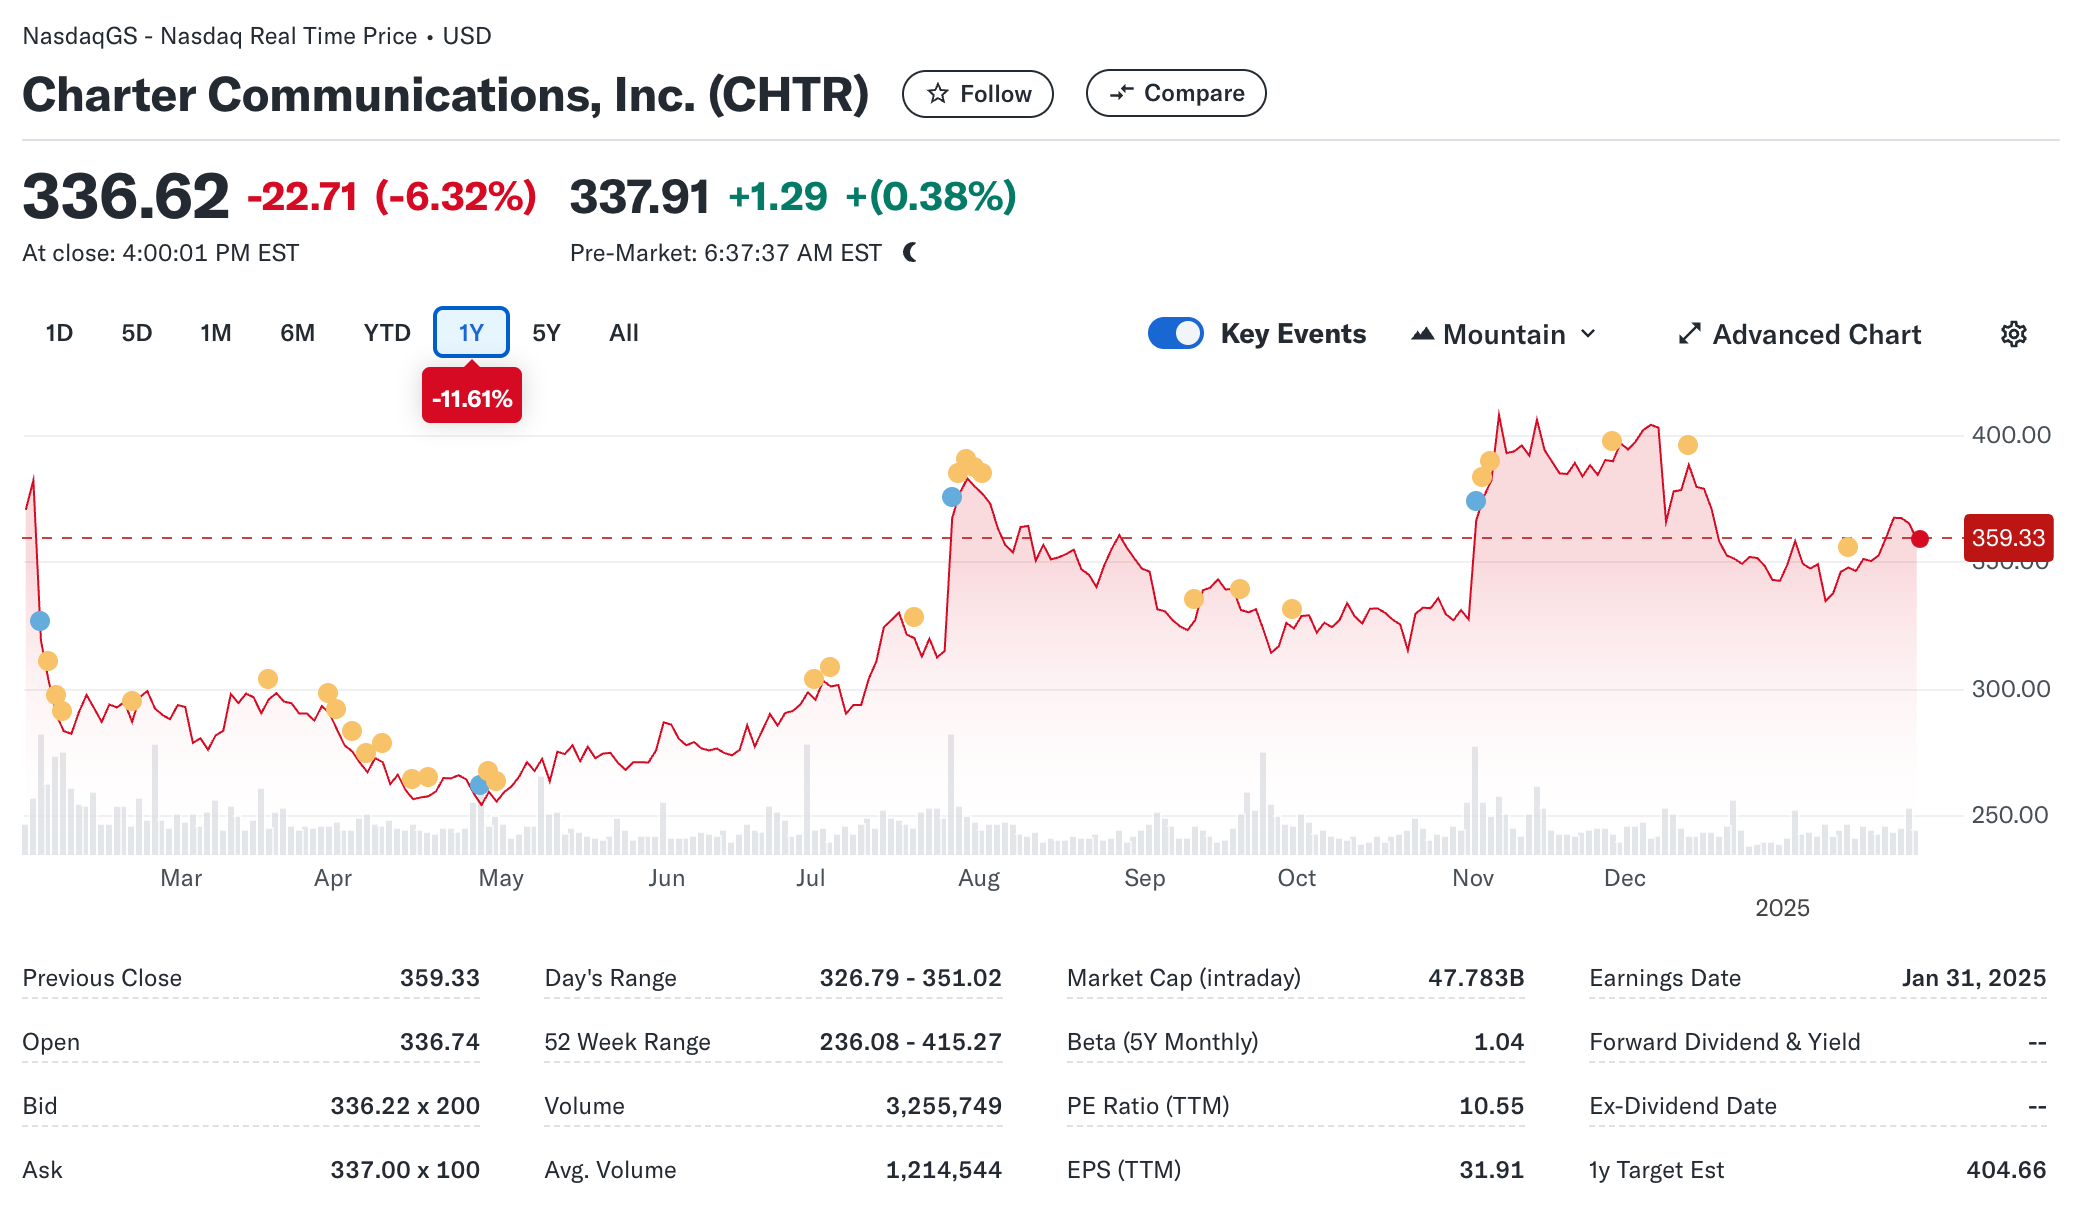The image size is (2082, 1216).
Task: Expand the Mountain dropdown chevron
Action: [1588, 334]
